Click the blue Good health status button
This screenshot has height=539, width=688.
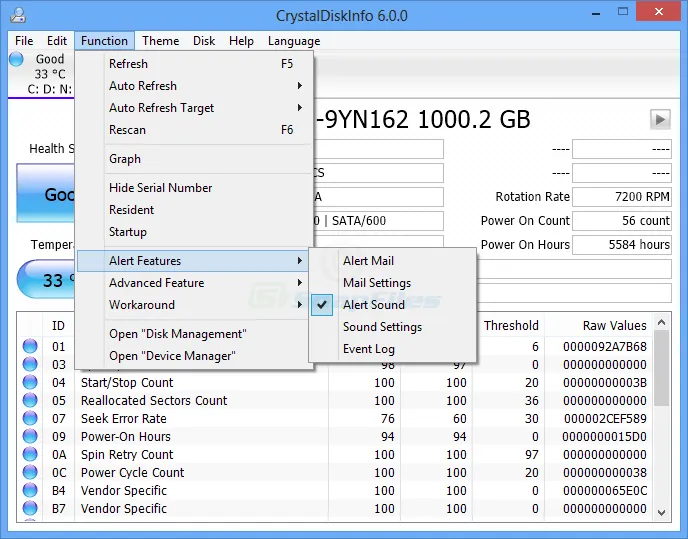(x=46, y=194)
